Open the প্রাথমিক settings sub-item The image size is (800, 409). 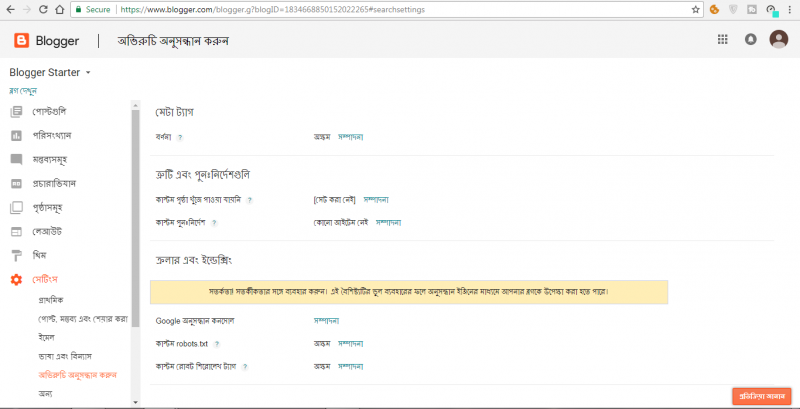point(51,300)
